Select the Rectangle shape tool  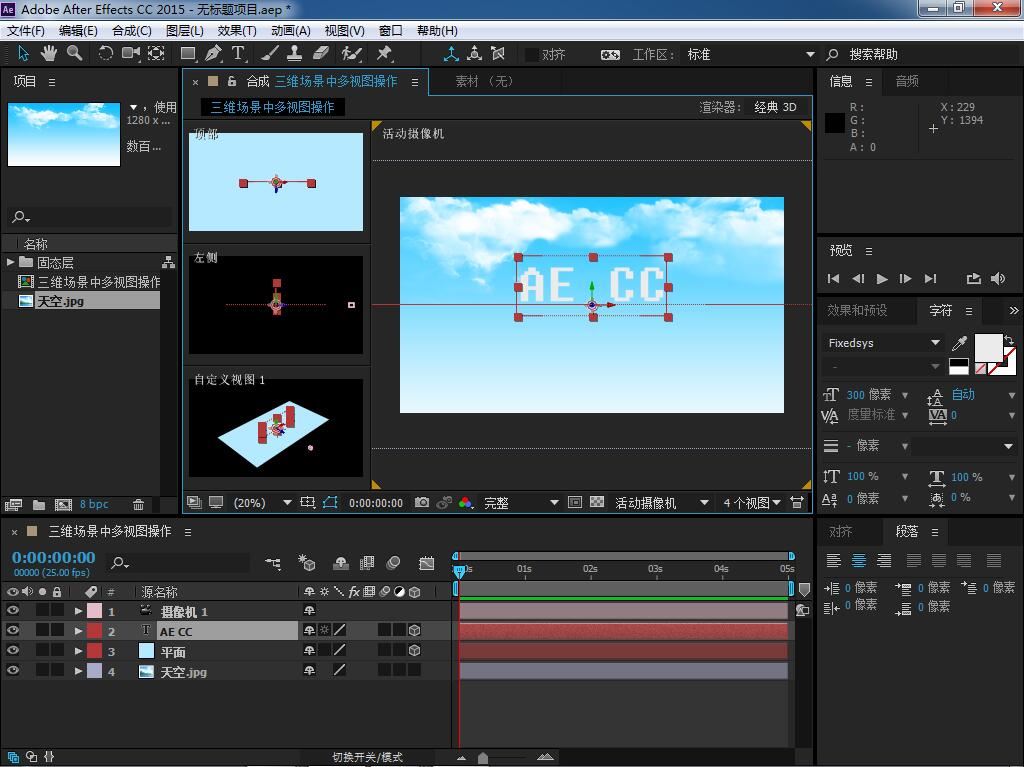tap(188, 54)
